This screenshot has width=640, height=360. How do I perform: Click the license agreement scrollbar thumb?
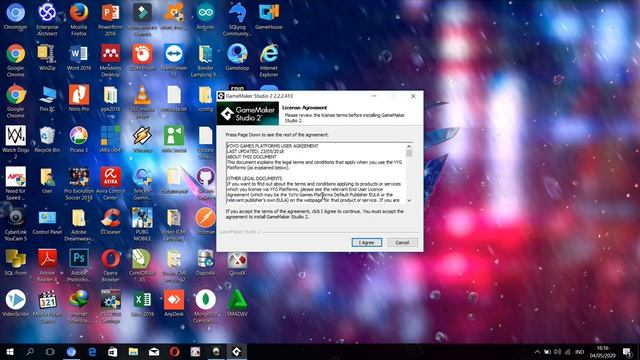tap(409, 153)
